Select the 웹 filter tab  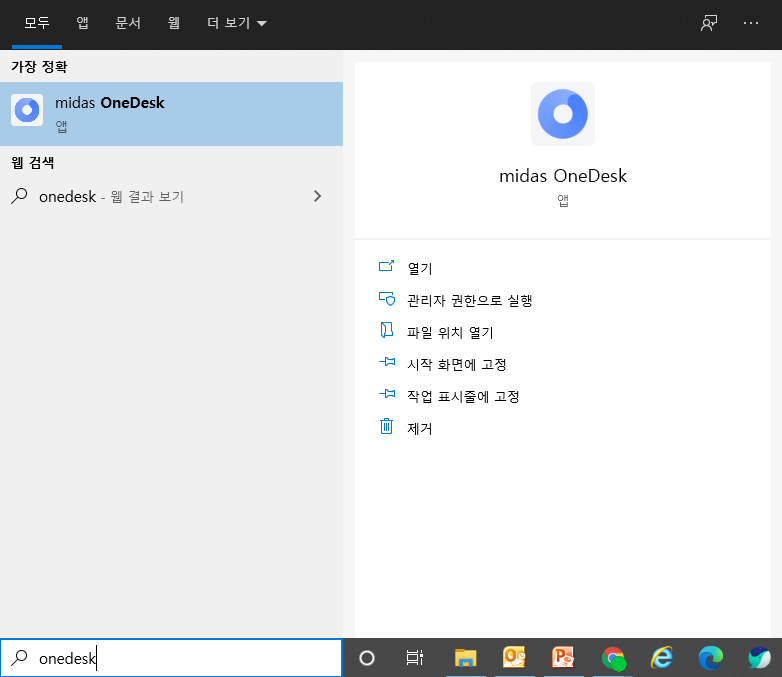(174, 23)
